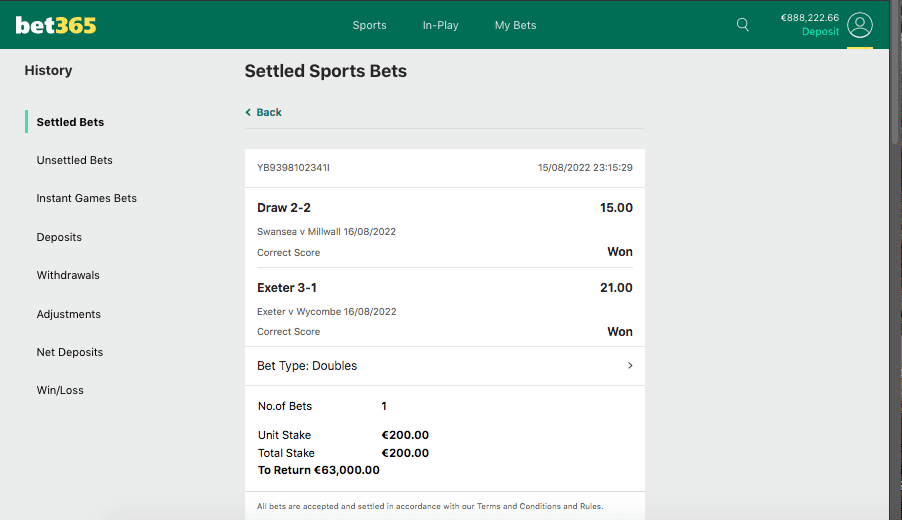Click the 21.00 odds value
Viewport: 902px width, 520px height.
616,288
